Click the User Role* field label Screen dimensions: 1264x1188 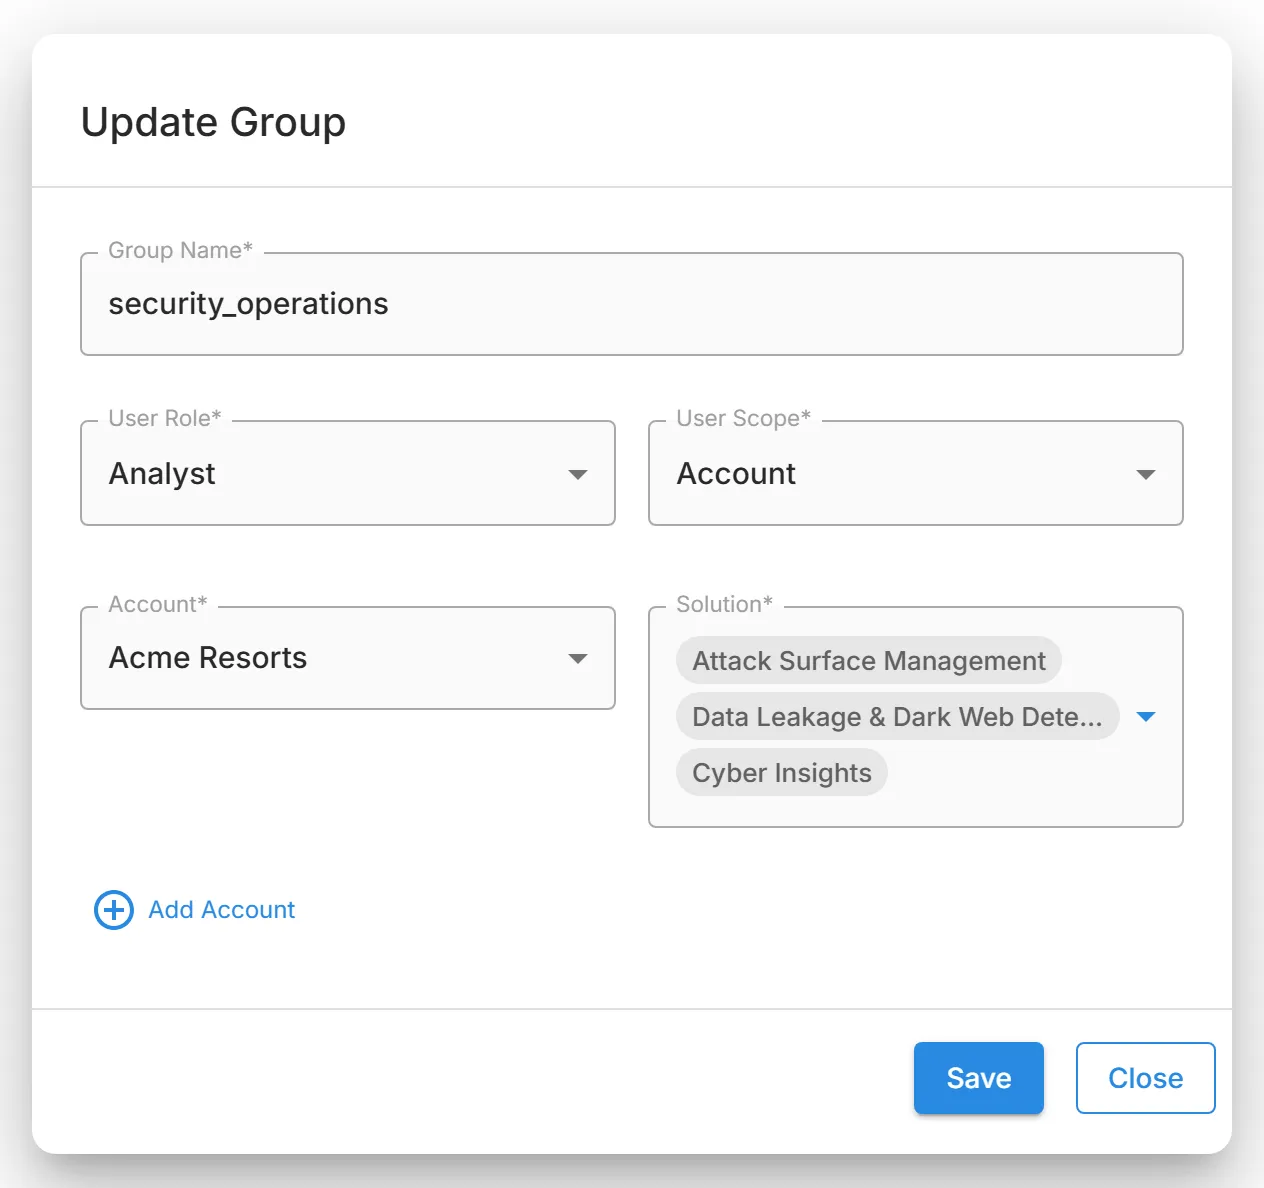coord(165,418)
